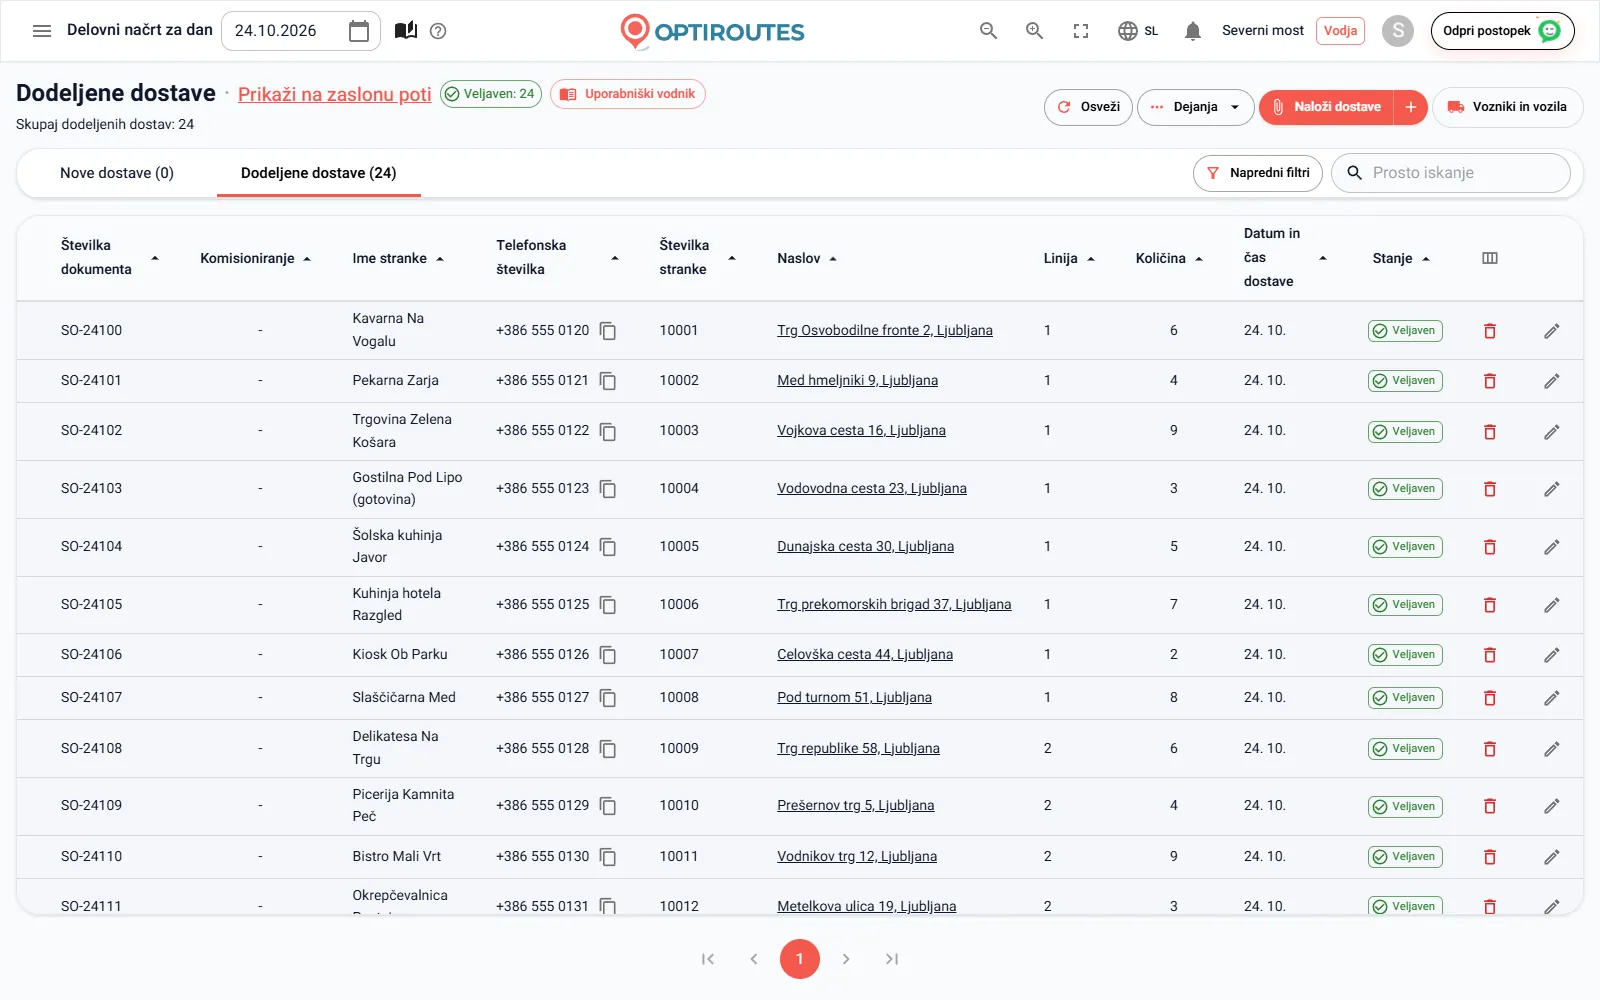Delete delivery SO-24108

pos(1490,749)
